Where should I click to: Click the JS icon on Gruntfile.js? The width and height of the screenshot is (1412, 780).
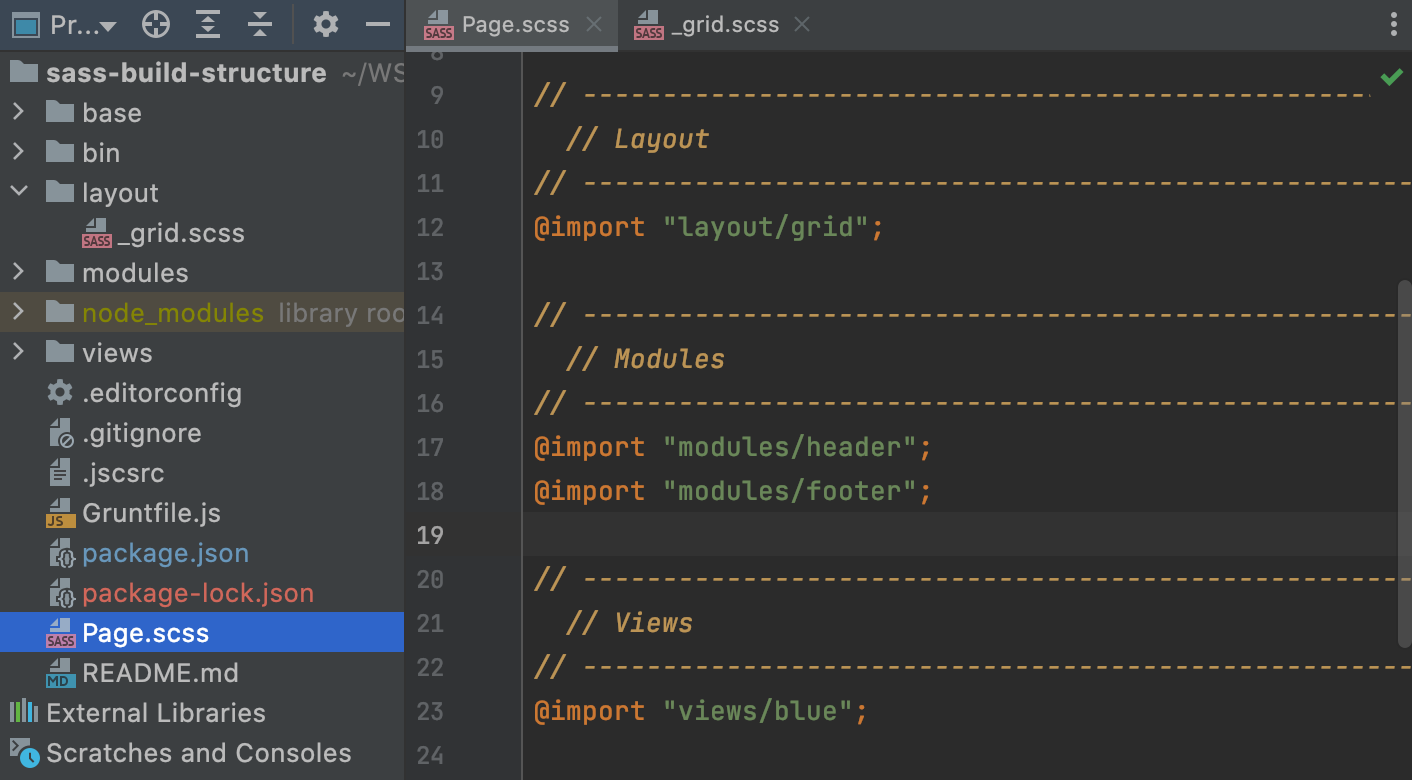[x=60, y=512]
